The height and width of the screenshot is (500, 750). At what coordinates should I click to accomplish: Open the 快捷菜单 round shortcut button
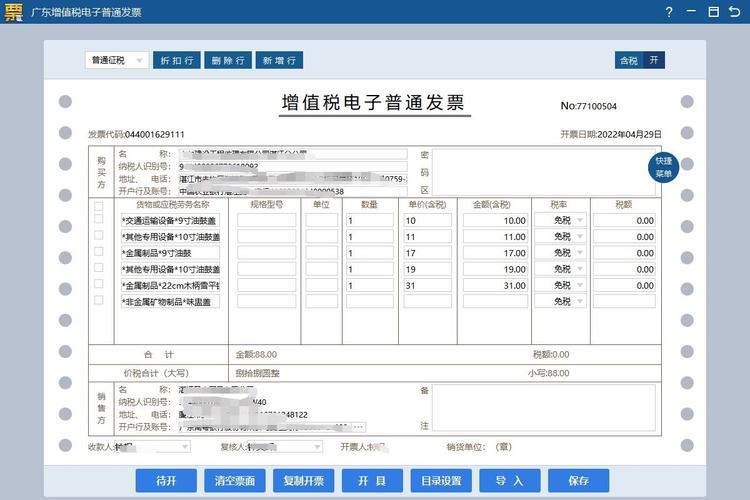tap(664, 167)
